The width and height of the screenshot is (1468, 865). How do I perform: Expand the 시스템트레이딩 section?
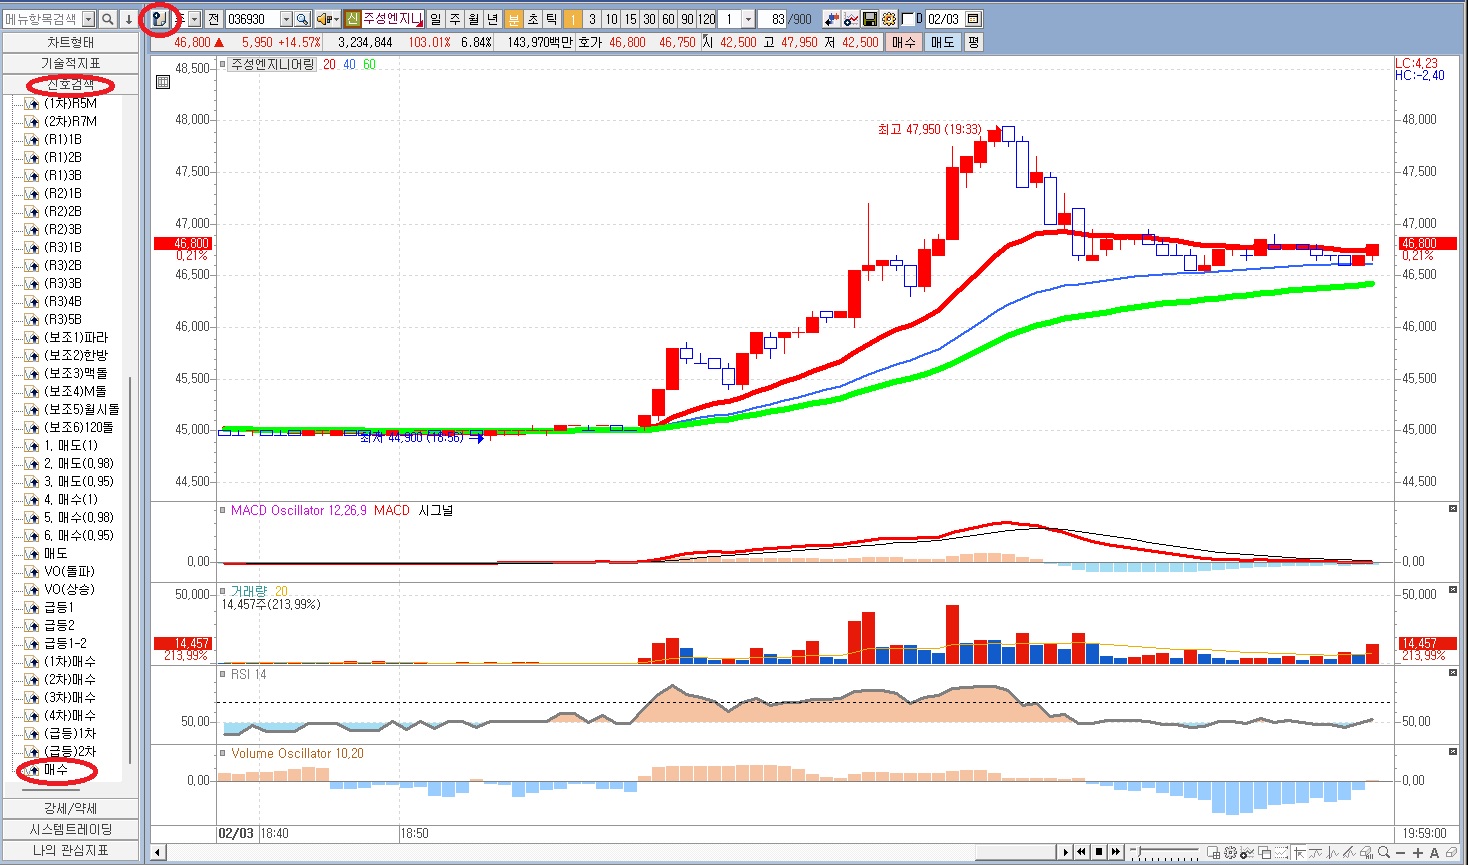(70, 829)
